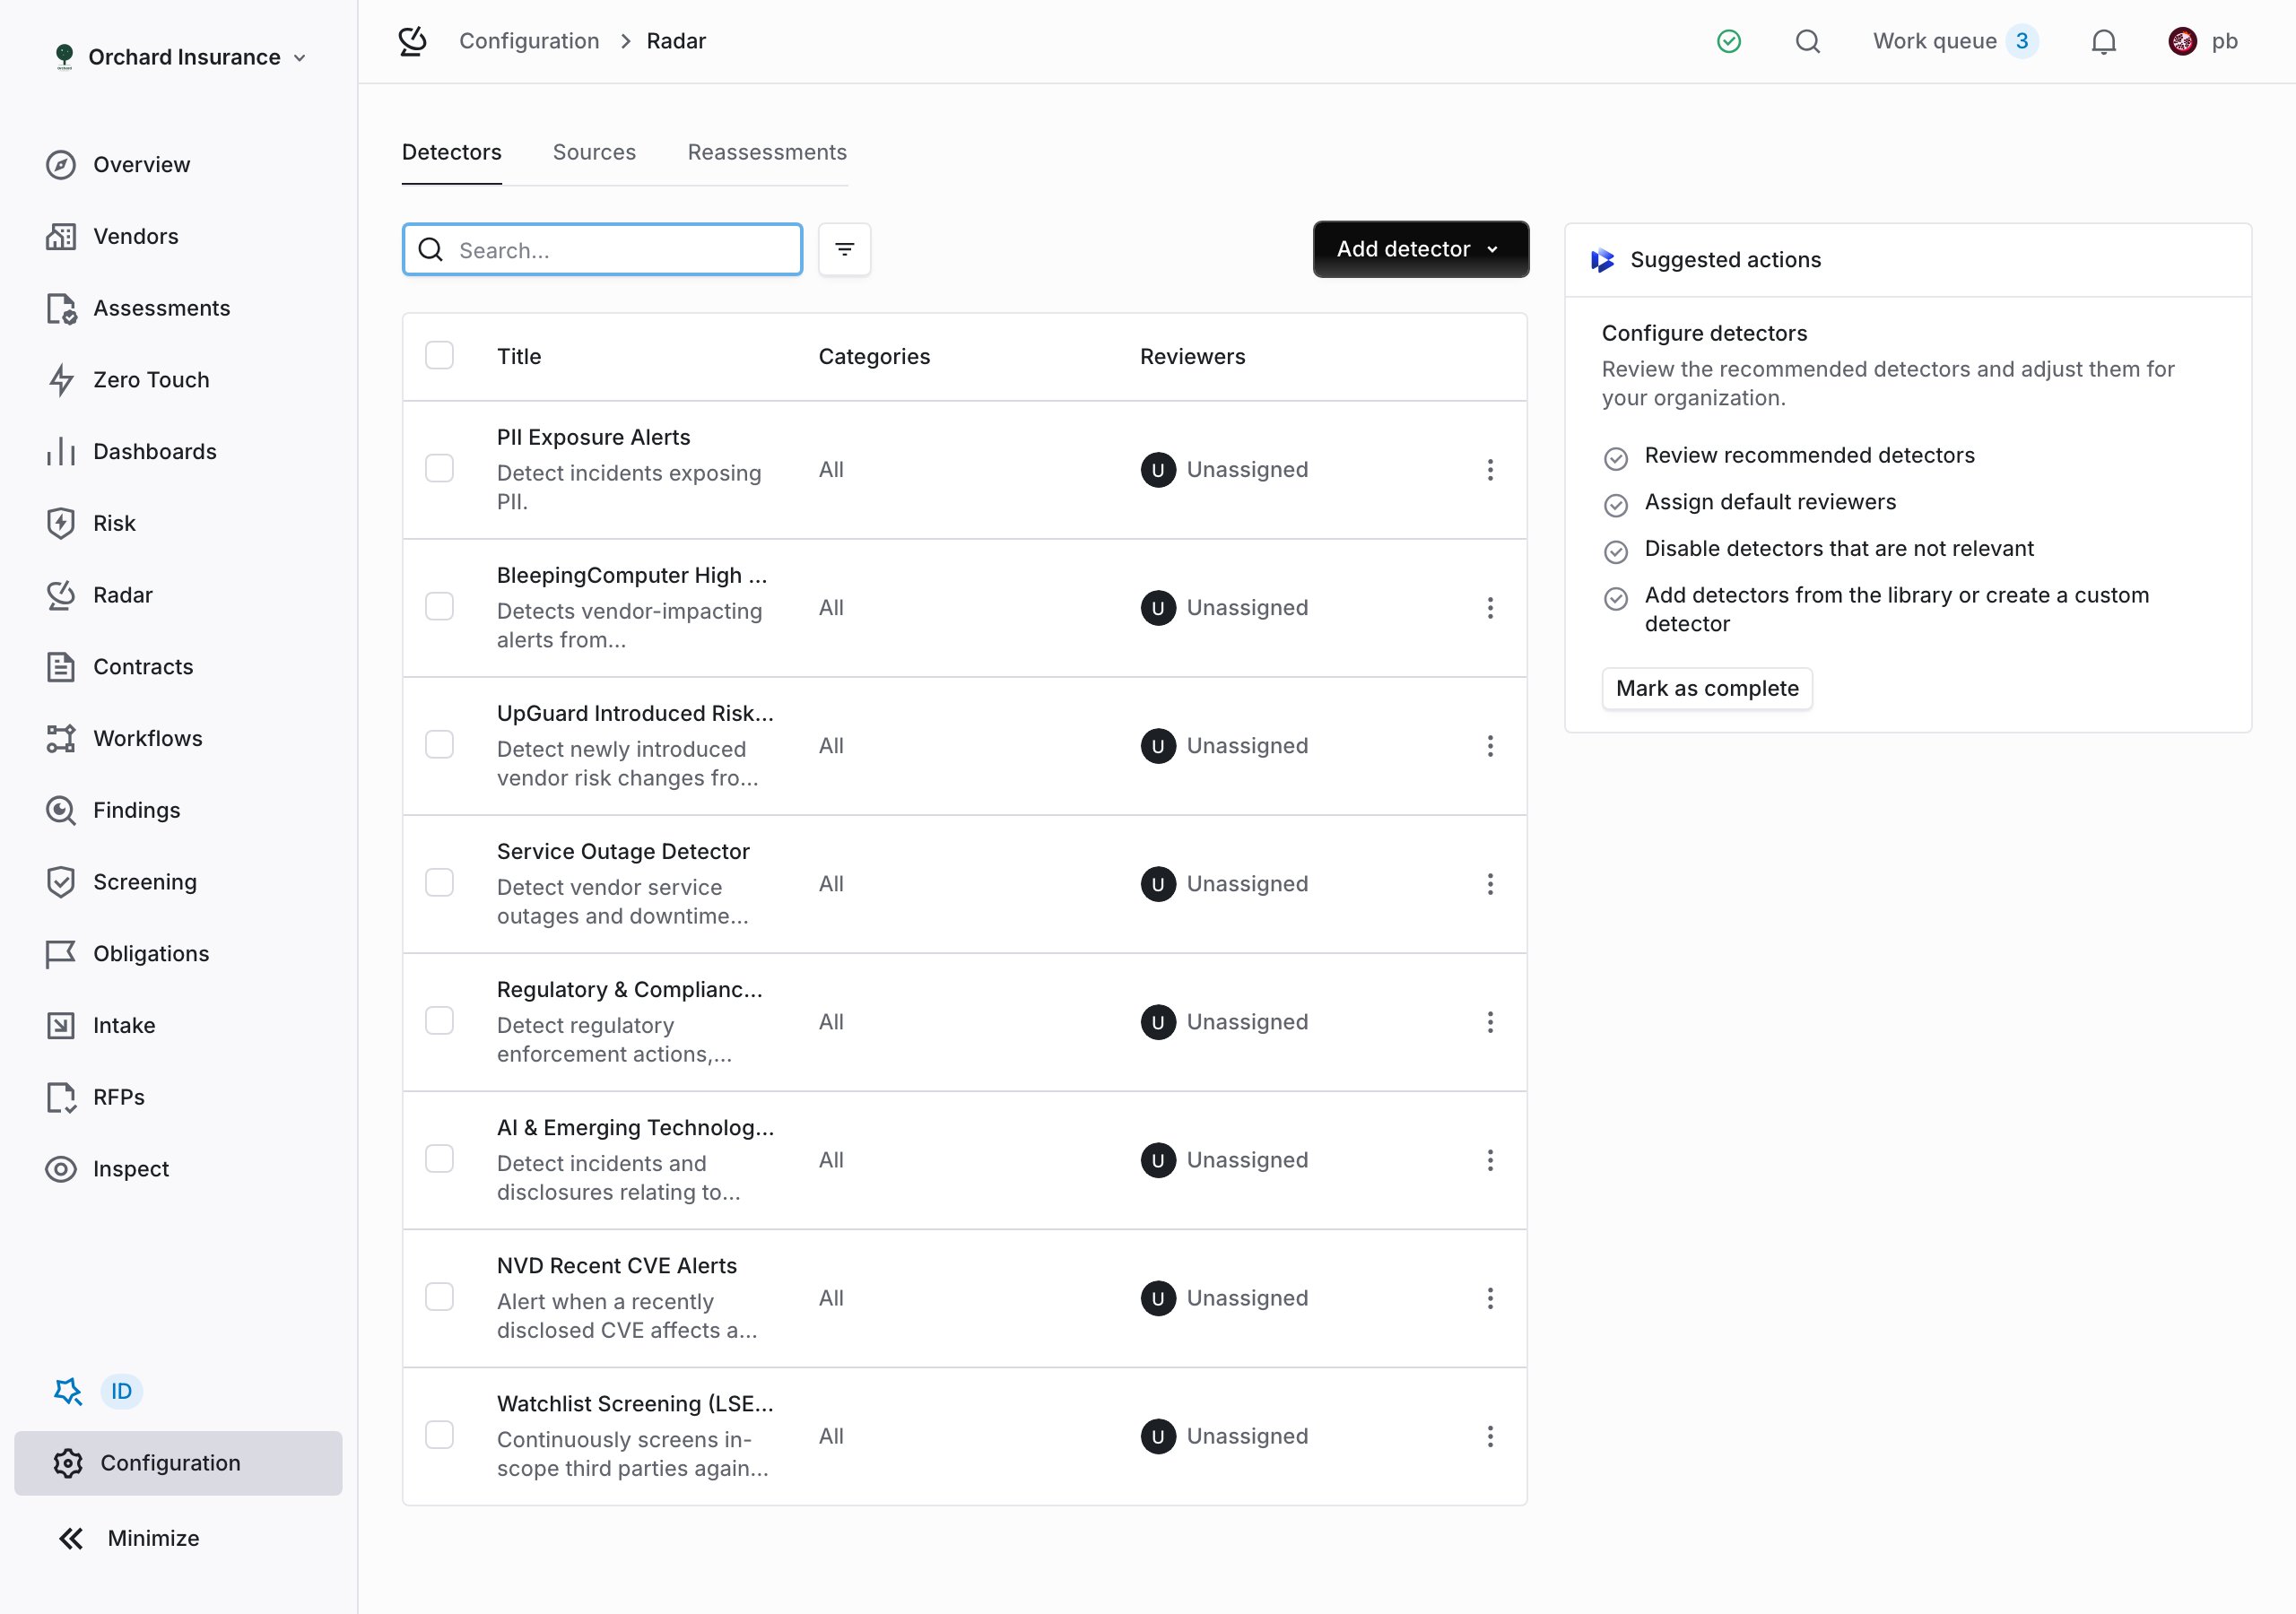
Task: Switch to the Reassessments tab
Action: [x=767, y=152]
